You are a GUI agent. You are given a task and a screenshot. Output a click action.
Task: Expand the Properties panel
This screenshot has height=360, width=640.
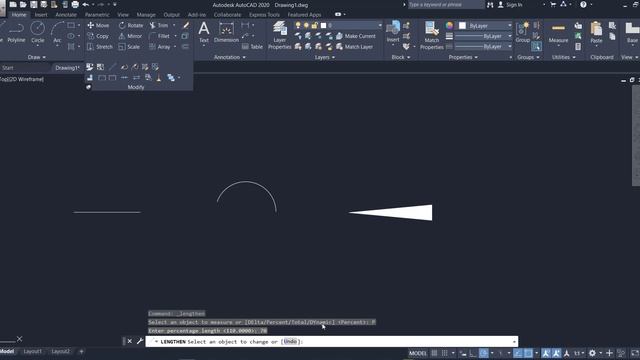coord(463,57)
